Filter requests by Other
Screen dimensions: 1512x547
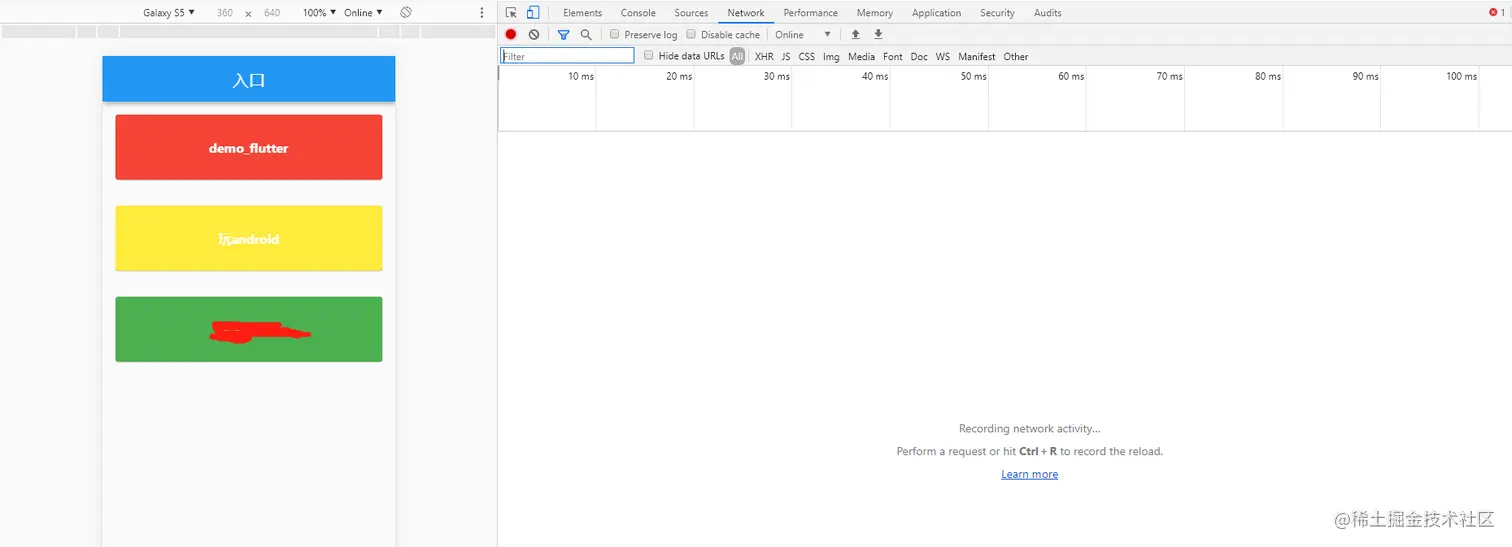1016,56
